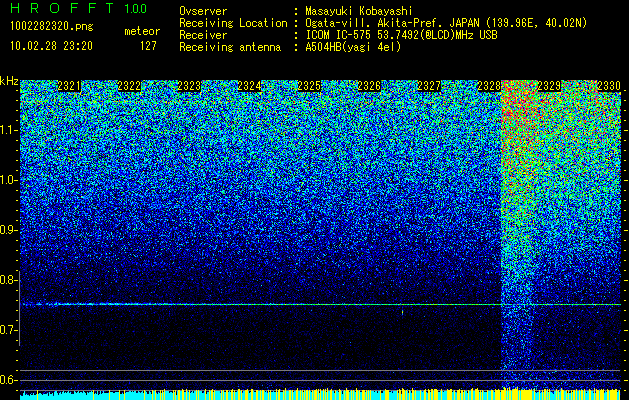
Task: Click the 0.9 frequency axis label
Action: click(8, 230)
